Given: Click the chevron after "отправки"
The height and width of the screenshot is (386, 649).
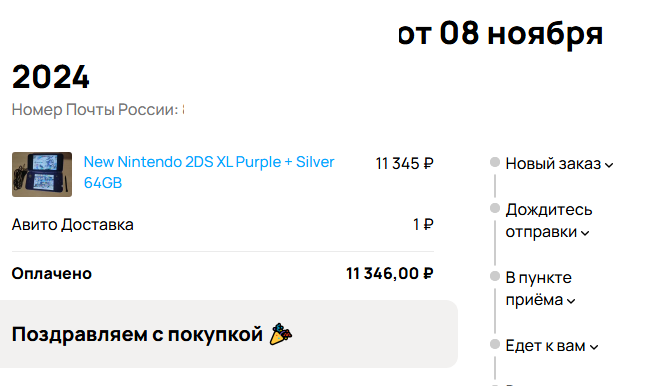Looking at the screenshot, I should pos(585,233).
